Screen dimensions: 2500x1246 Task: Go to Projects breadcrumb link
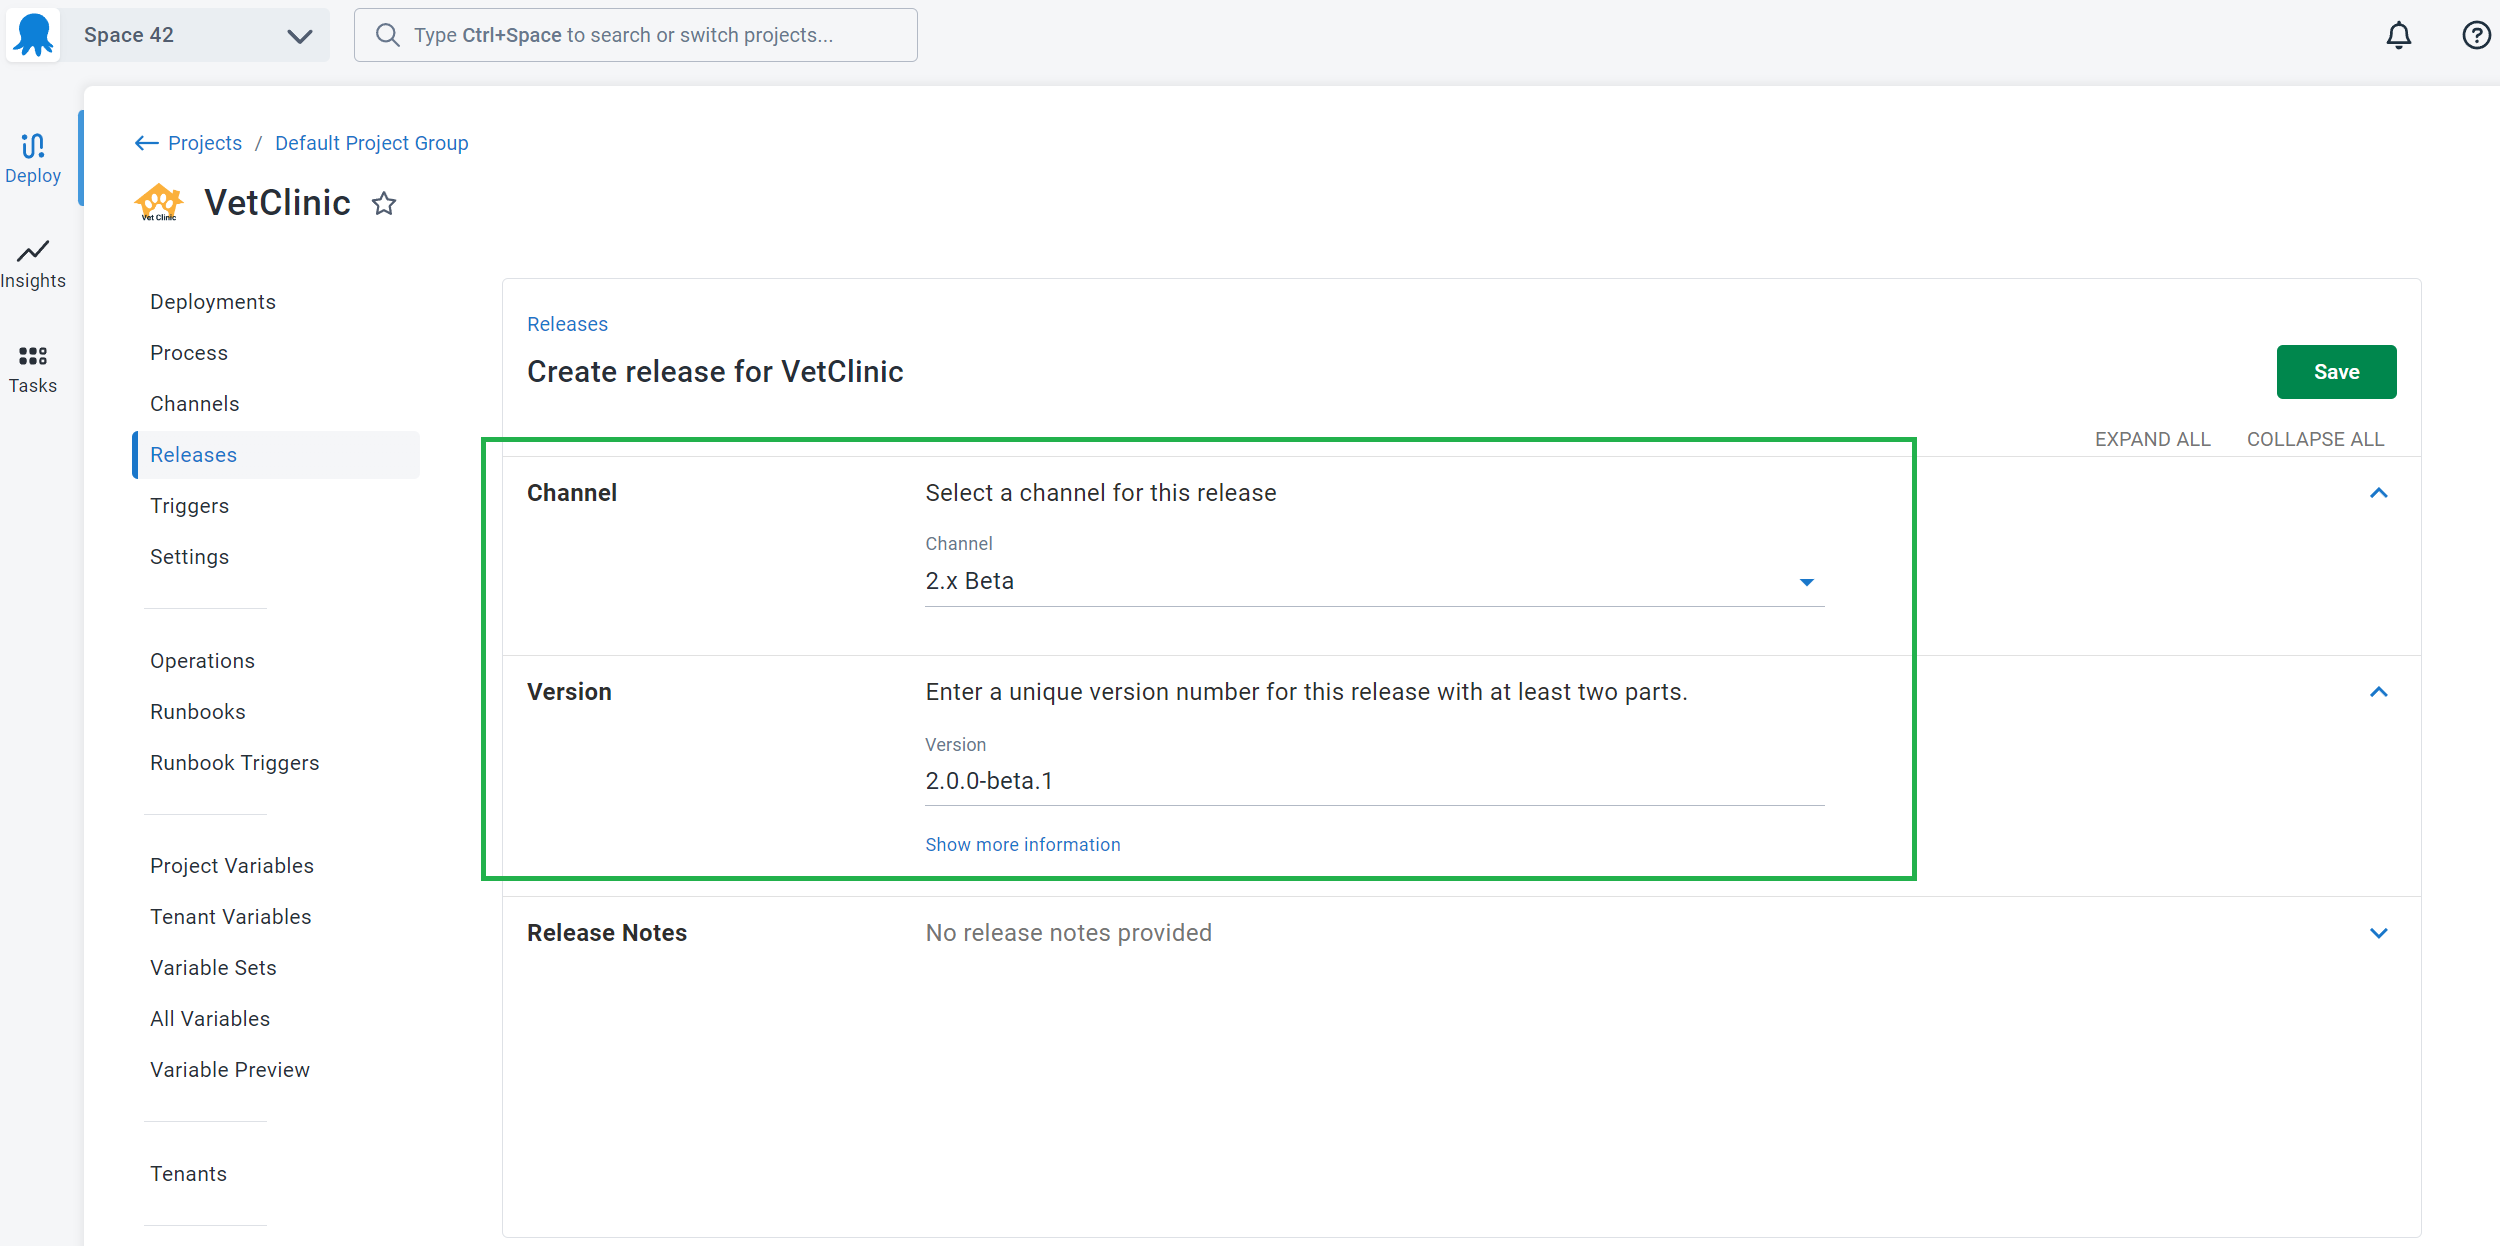pyautogui.click(x=205, y=143)
